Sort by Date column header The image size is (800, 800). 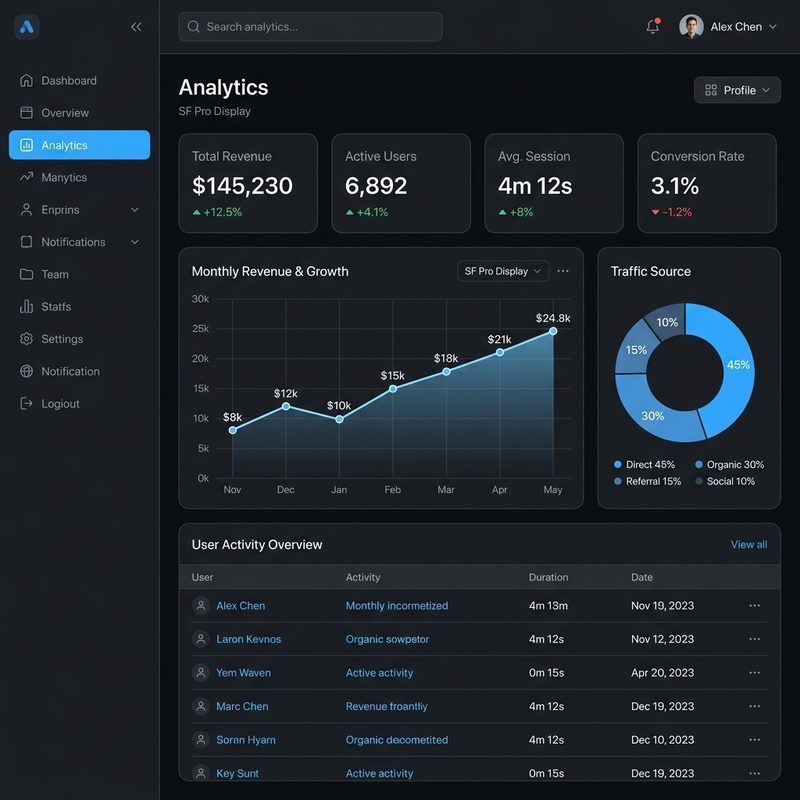point(641,577)
